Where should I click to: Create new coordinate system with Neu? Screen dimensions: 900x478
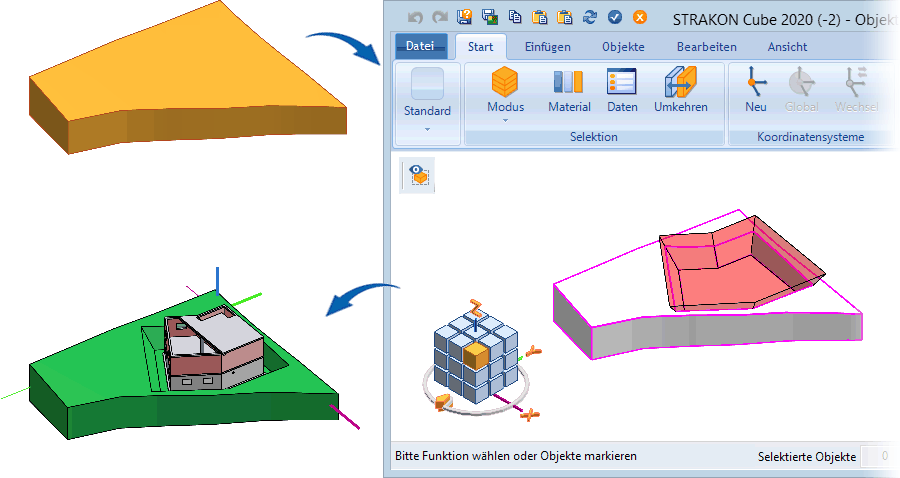point(756,84)
